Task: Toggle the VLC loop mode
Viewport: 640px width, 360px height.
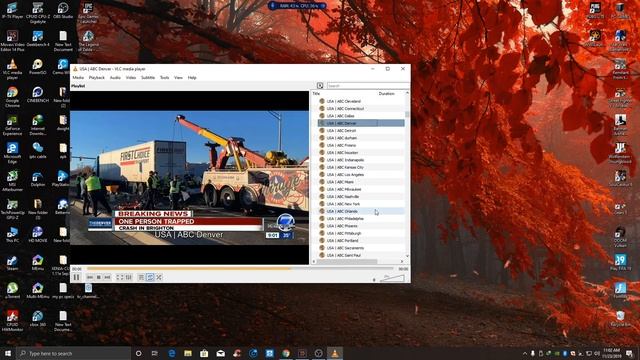Action: coord(150,278)
